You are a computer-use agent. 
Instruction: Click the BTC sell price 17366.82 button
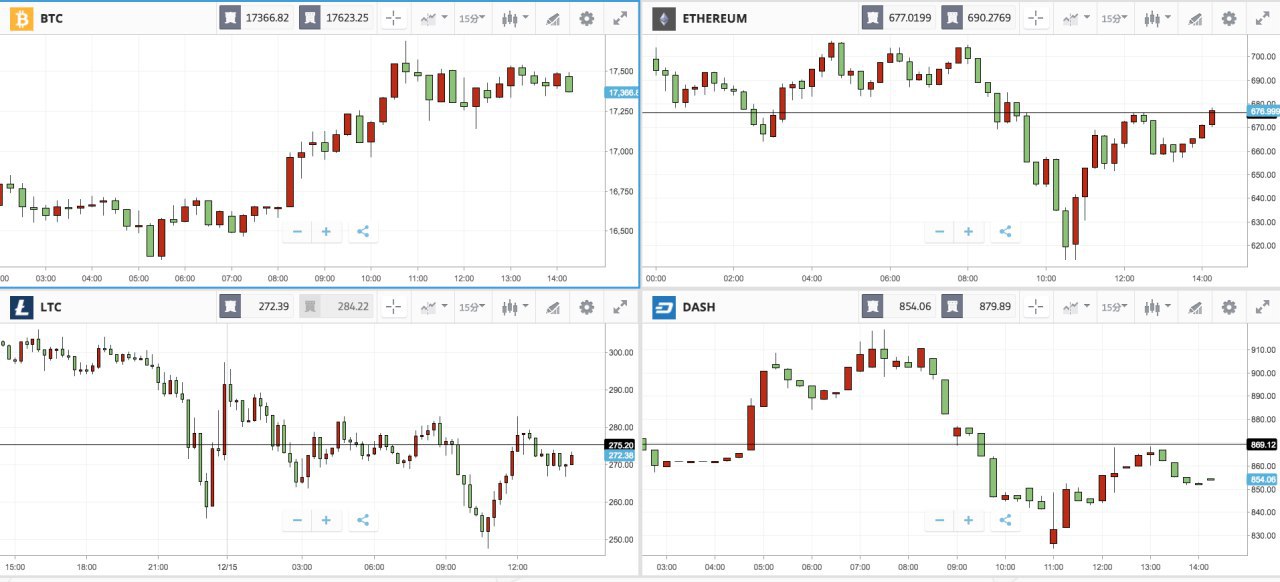[x=256, y=18]
